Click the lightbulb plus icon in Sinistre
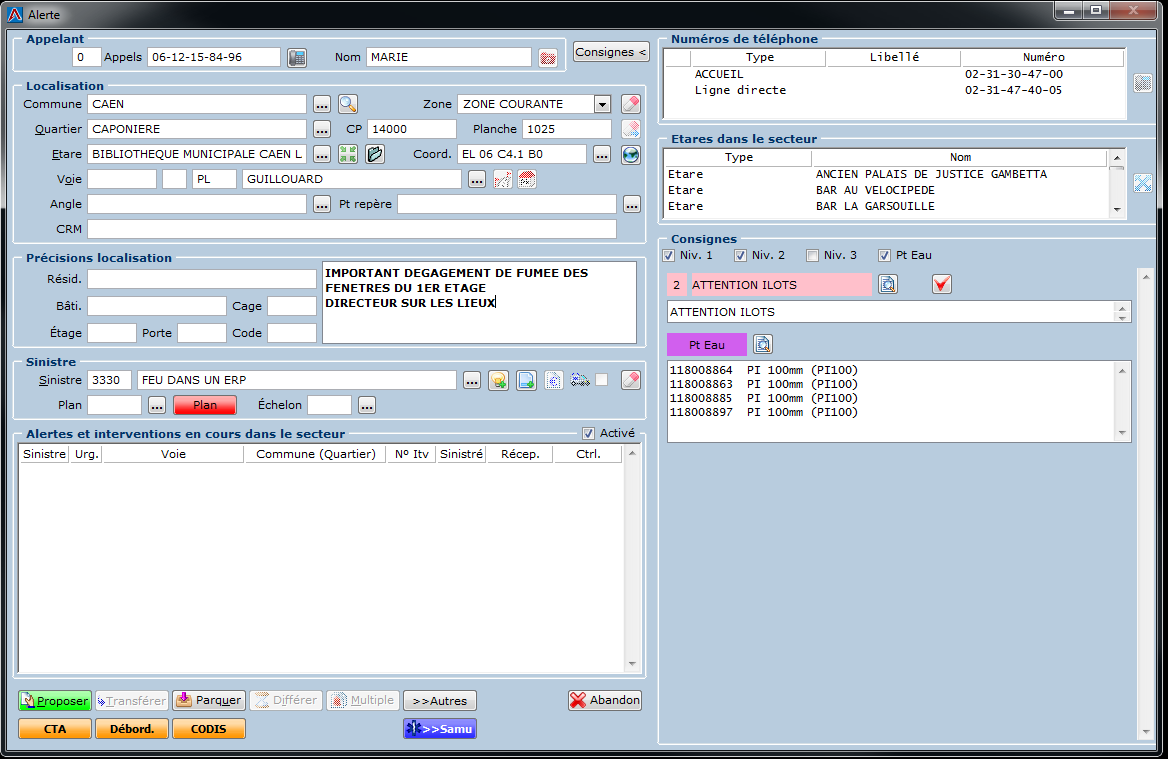The height and width of the screenshot is (759, 1168). coord(498,381)
